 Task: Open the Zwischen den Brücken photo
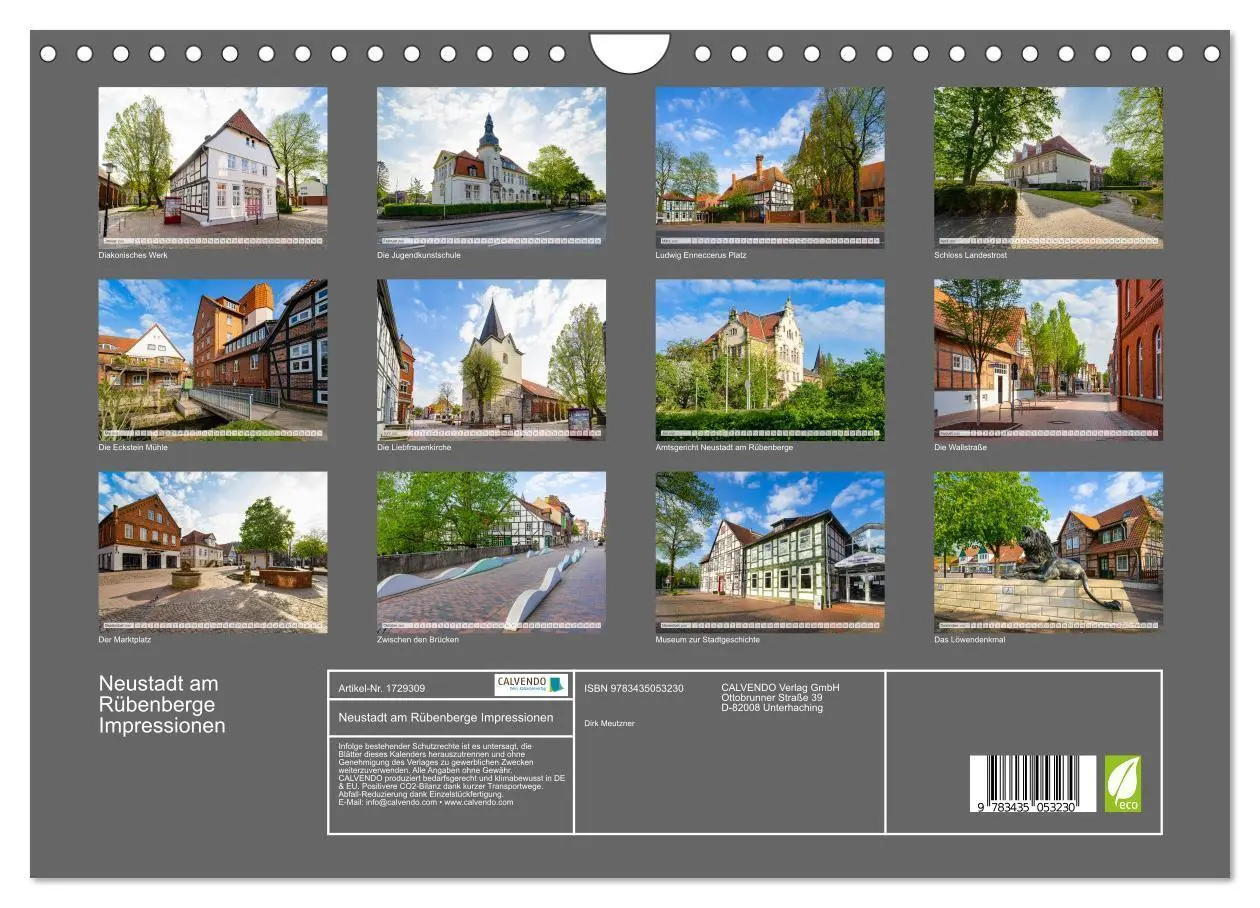tap(491, 552)
